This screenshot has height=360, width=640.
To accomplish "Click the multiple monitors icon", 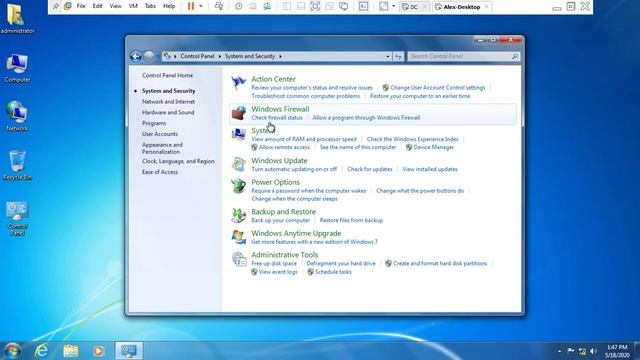I will [344, 6].
